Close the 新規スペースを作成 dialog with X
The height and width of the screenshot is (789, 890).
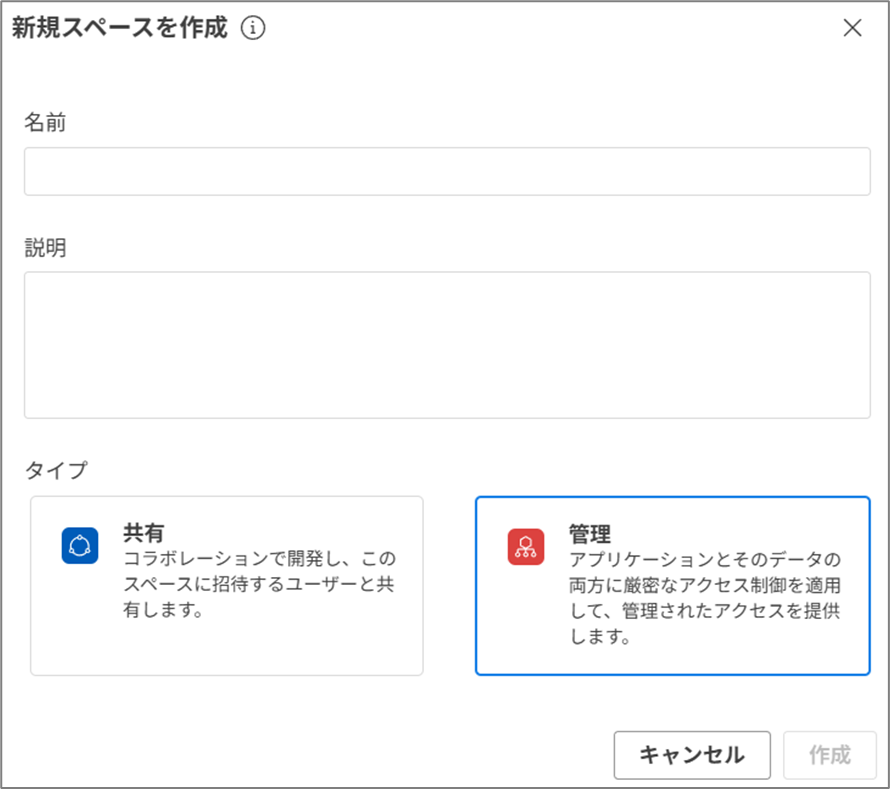click(852, 28)
